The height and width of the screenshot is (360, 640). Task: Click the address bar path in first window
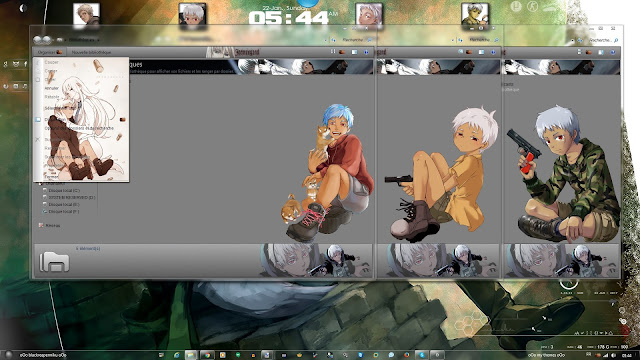click(x=82, y=40)
